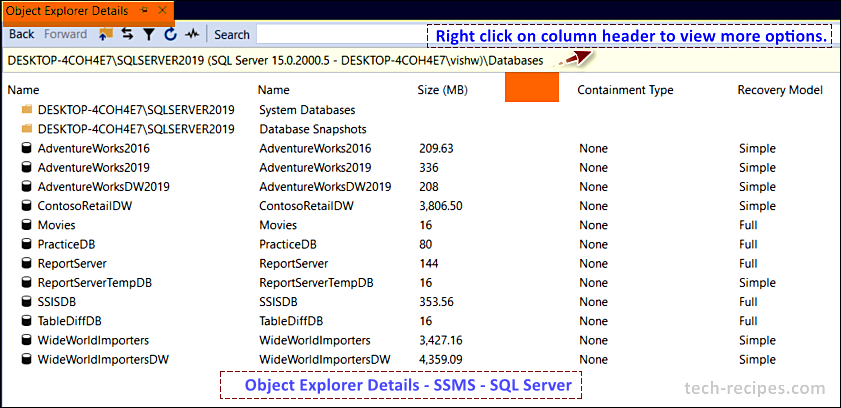Open Activity Monitor pulse icon
The height and width of the screenshot is (408, 841).
click(x=192, y=34)
